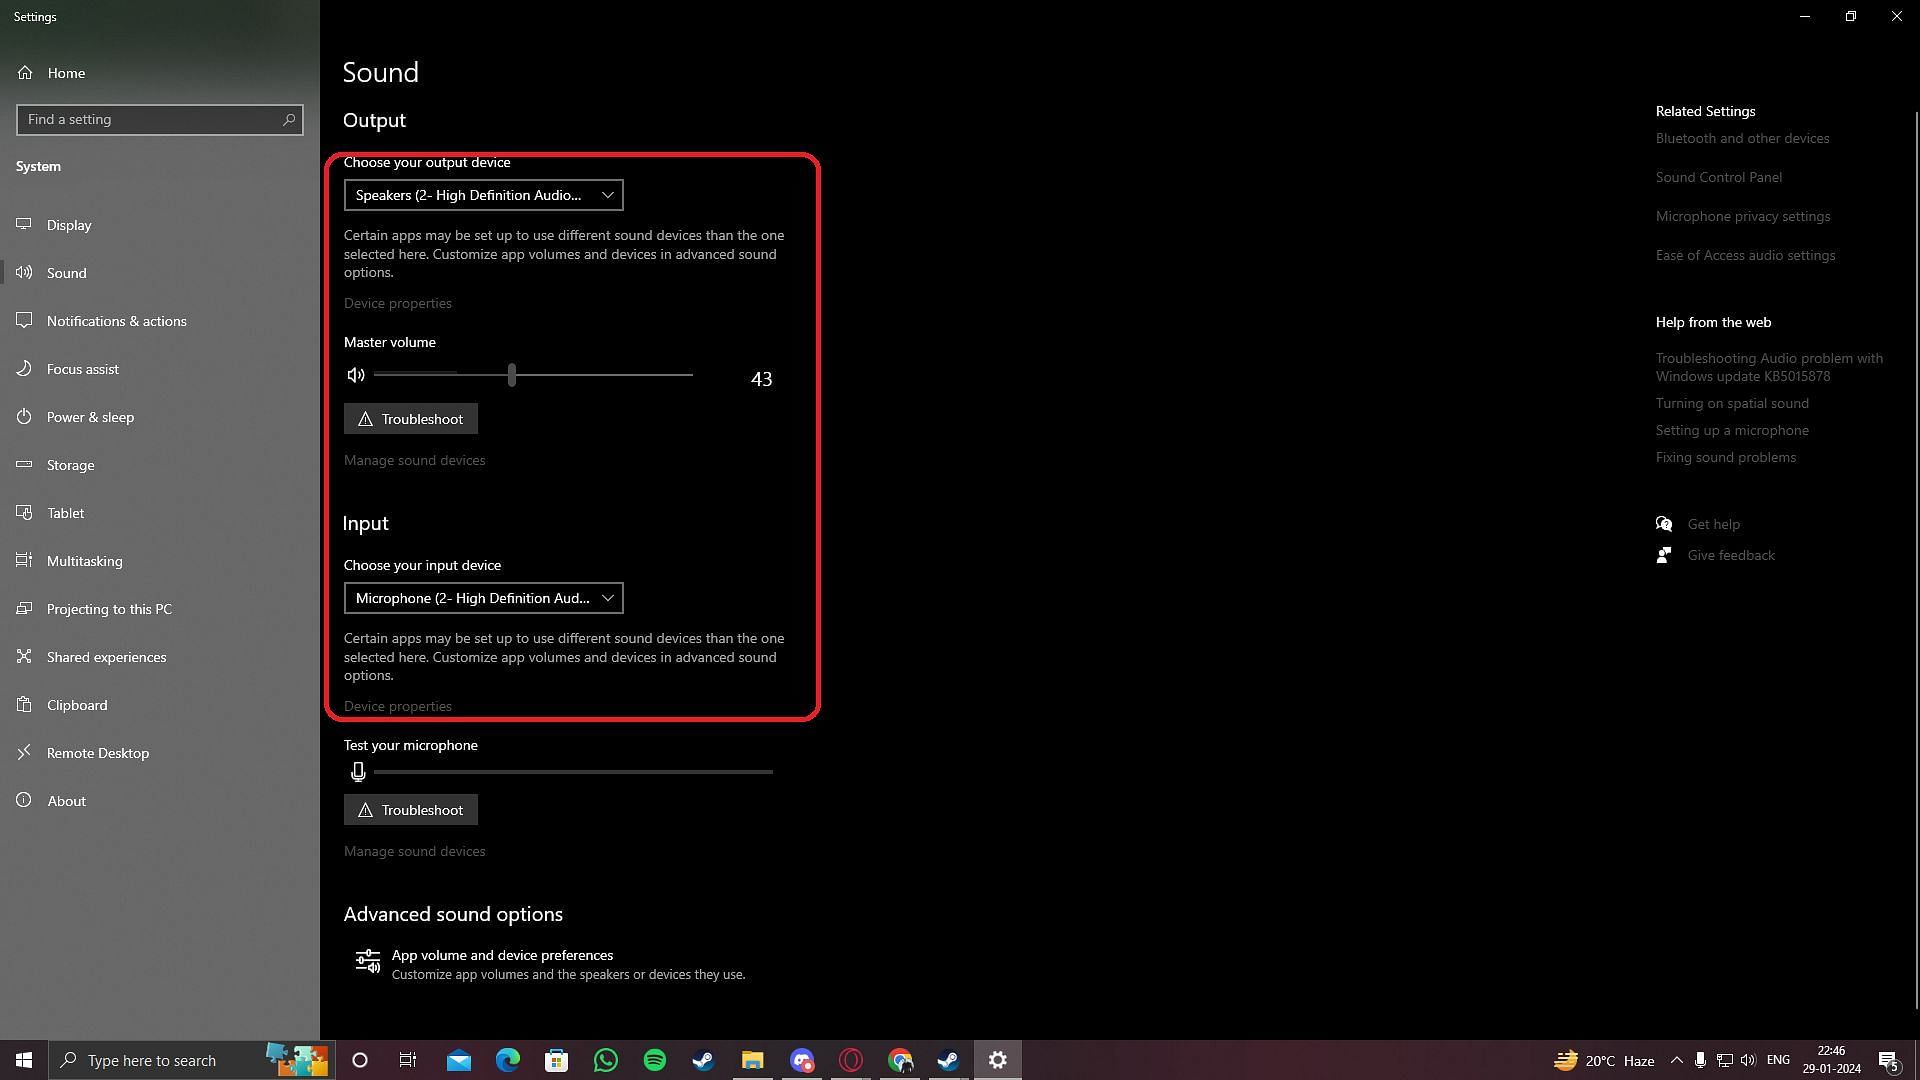
Task: Click Troubleshoot under Master volume
Action: pos(411,419)
